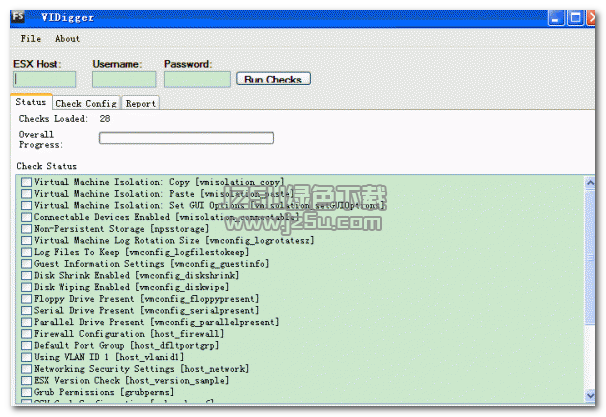Open the Report tab

point(141,103)
